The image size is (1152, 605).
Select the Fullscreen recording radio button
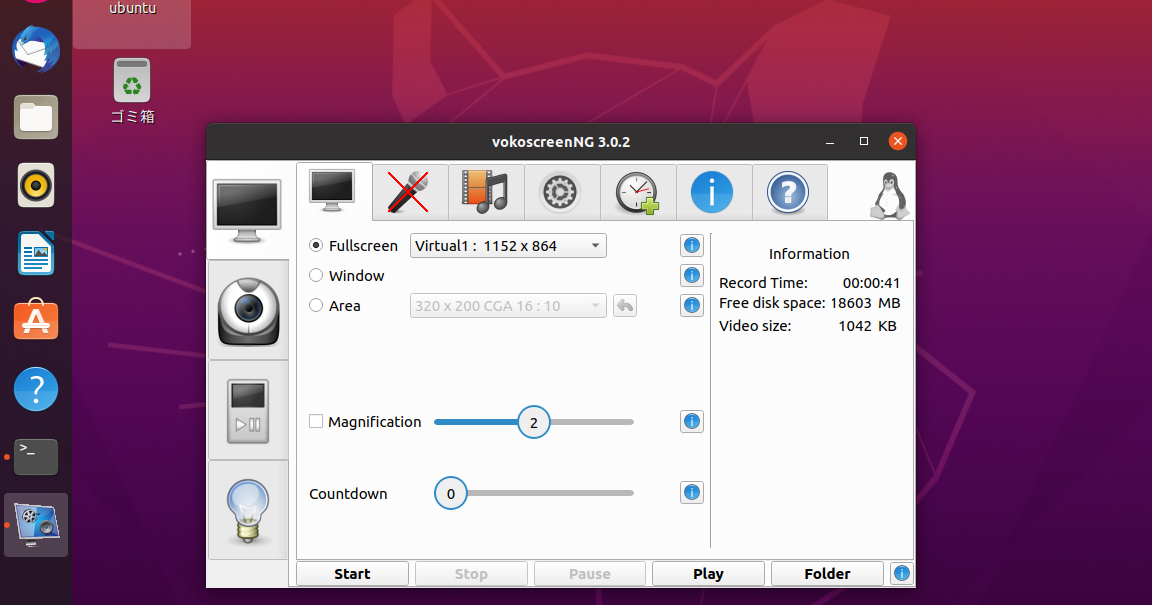tap(316, 245)
